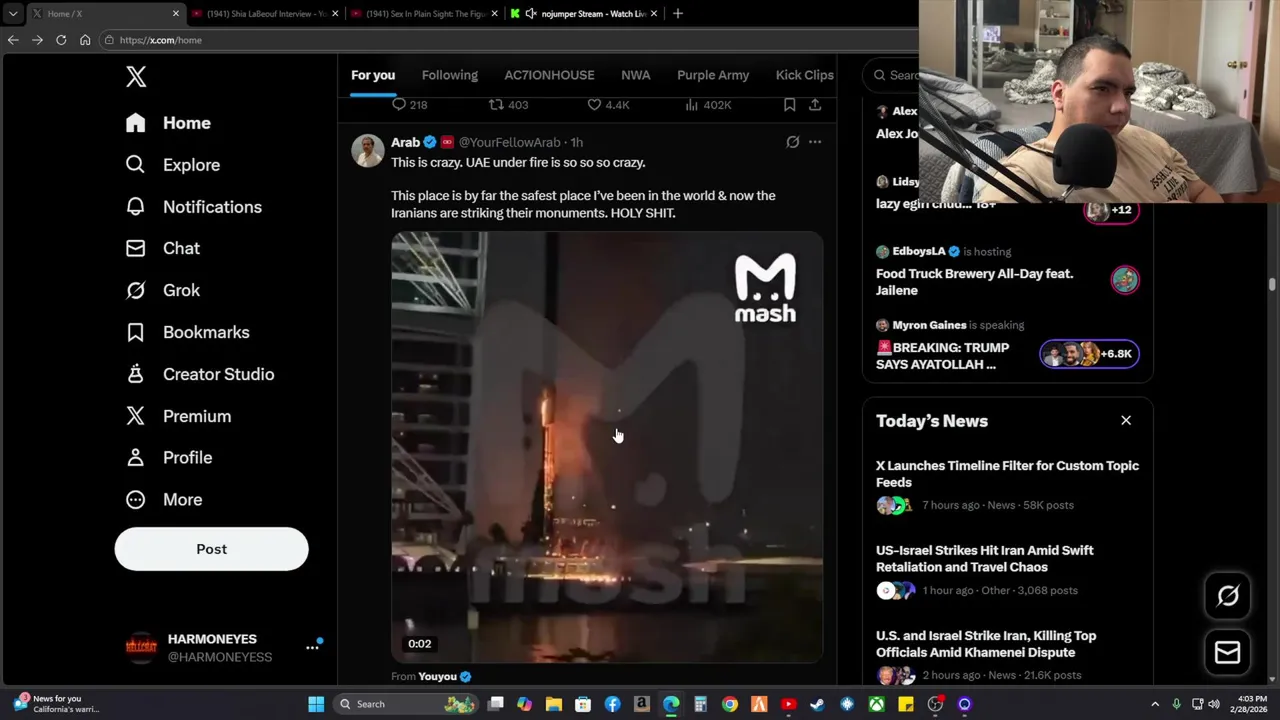Open US-Israel Strikes Hit Iran news
Screen dimensions: 1280x720
pyautogui.click(x=985, y=559)
